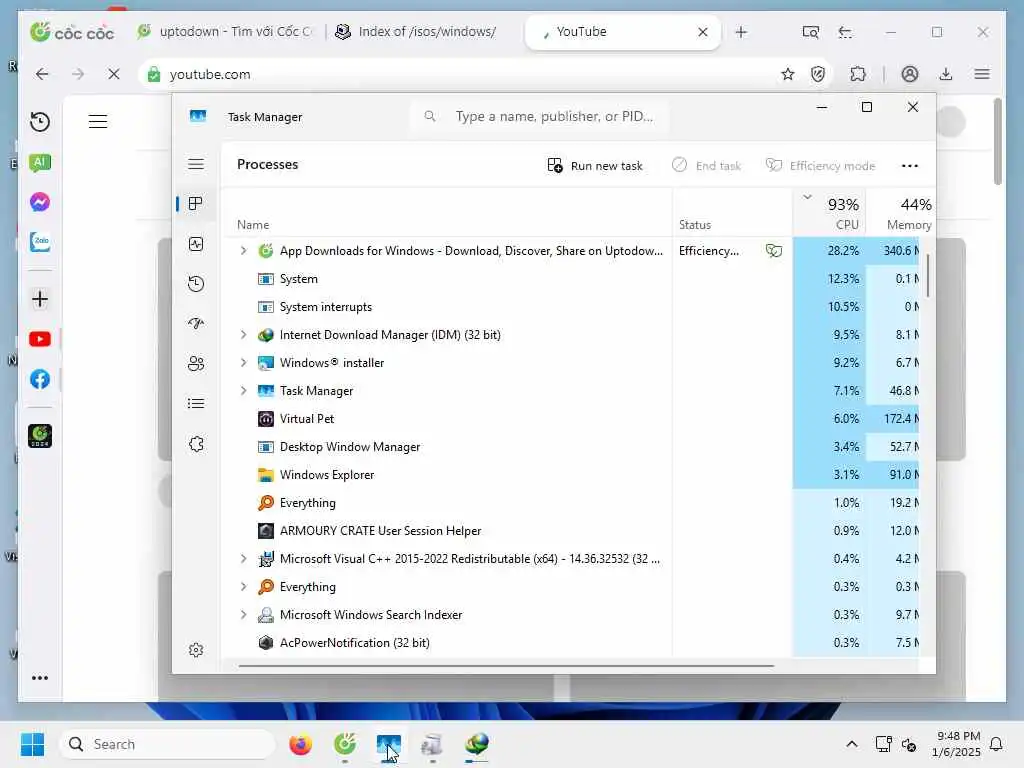Expand Task Manager process group
Screen dimensions: 1024x768
(x=244, y=391)
